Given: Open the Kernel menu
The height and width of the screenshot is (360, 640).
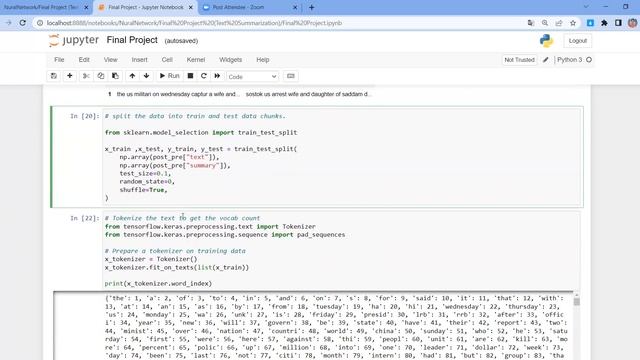Looking at the screenshot, I should point(196,60).
